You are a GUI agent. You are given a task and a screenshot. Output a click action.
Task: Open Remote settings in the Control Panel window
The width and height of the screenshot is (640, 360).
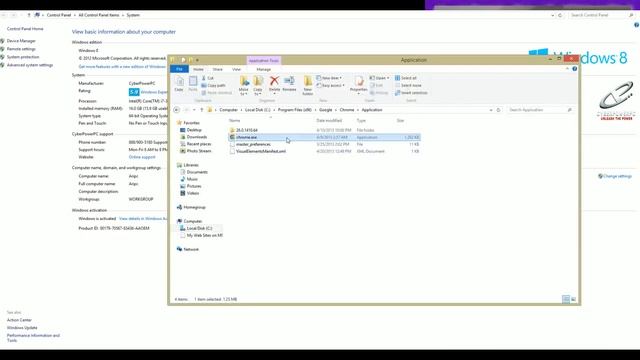[x=21, y=49]
